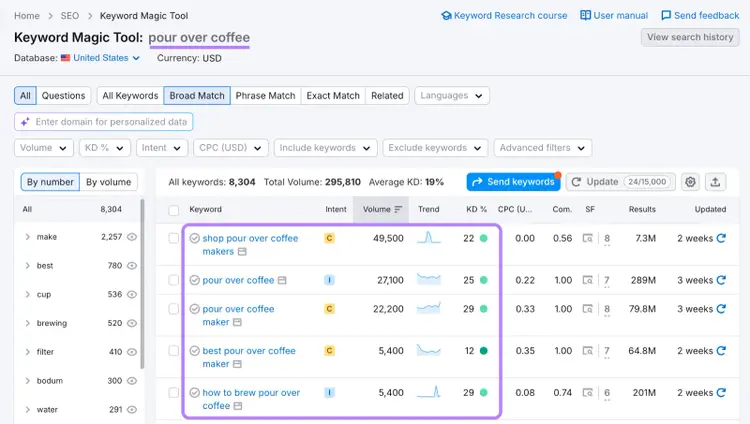Select the Exact Match tab
750x424 pixels.
click(x=333, y=95)
